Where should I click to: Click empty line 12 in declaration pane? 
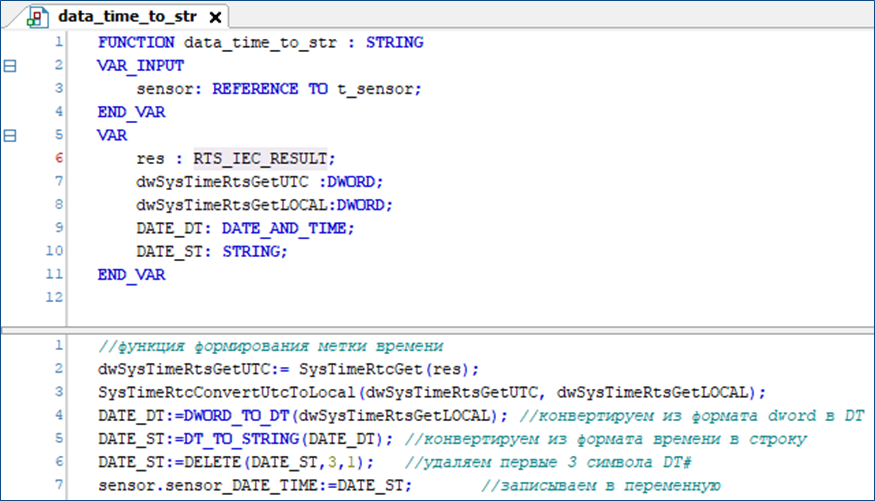coord(300,298)
